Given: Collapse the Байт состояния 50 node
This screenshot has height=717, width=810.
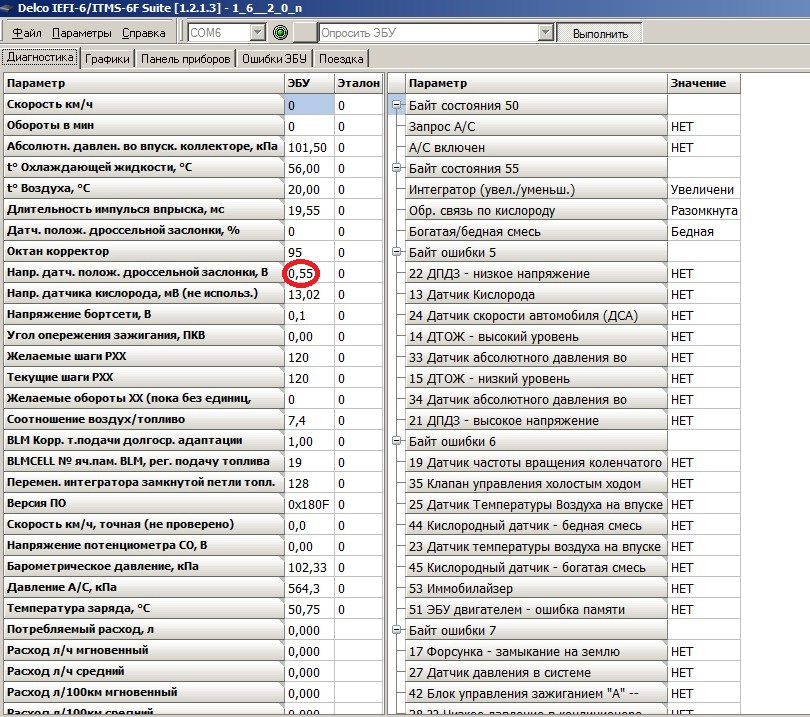Looking at the screenshot, I should click(x=396, y=105).
